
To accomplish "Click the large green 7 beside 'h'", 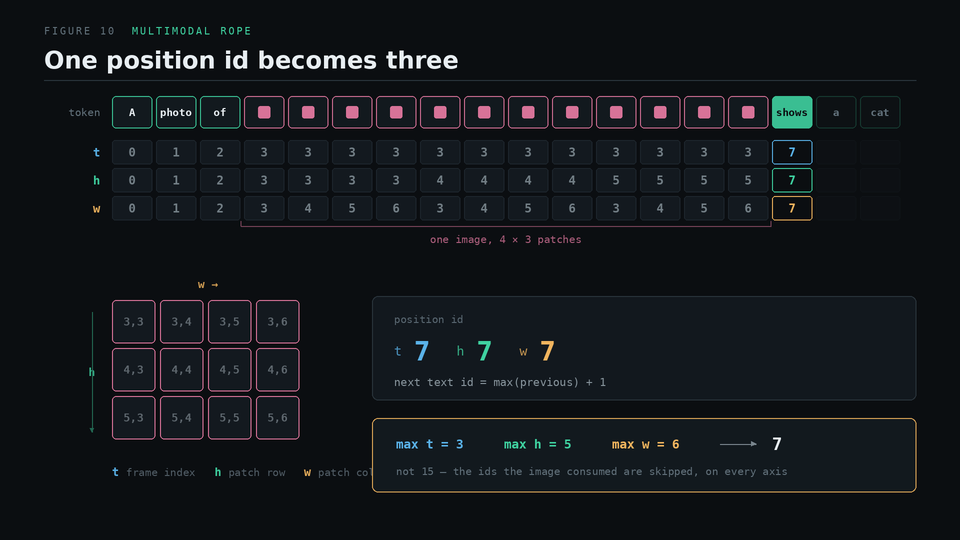I will click(484, 351).
